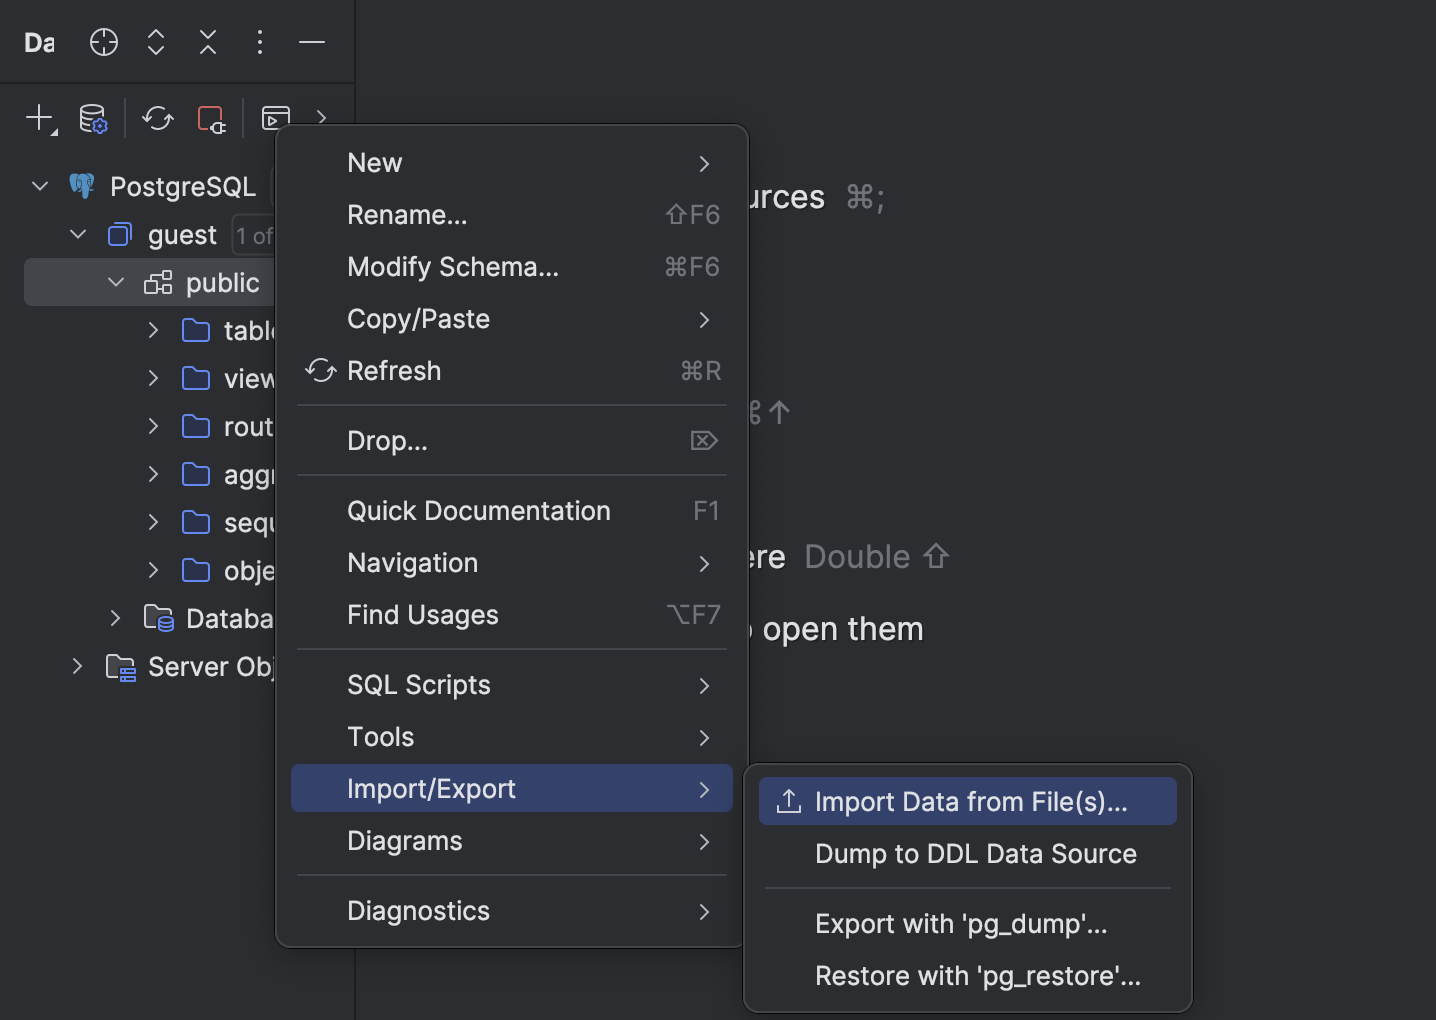Open the Diagrams submenu
The image size is (1436, 1020).
[x=405, y=841]
